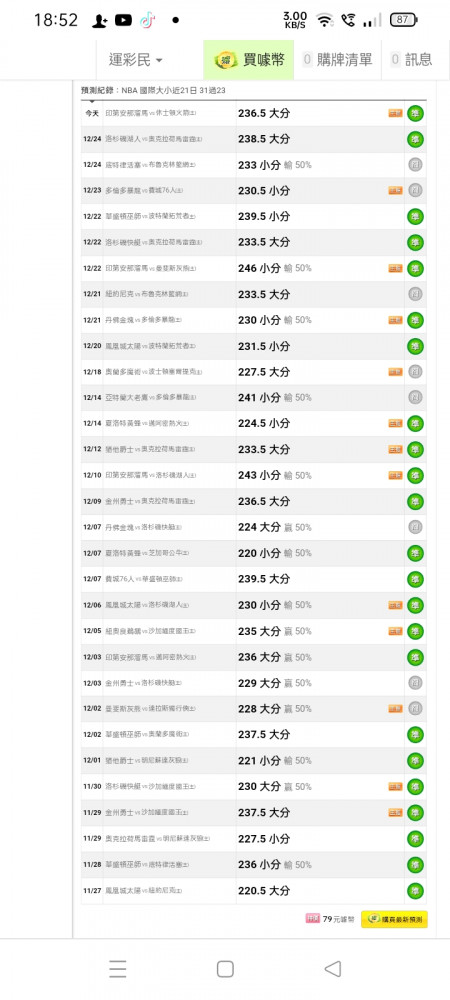
Task: Tap the Android back button
Action: (333, 969)
